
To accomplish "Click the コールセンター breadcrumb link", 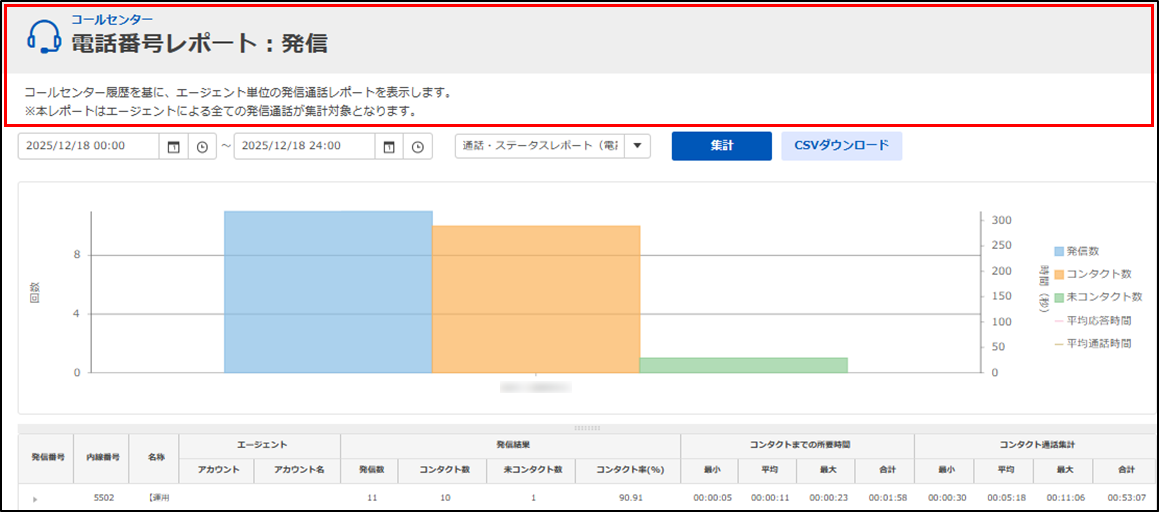I will pos(112,19).
